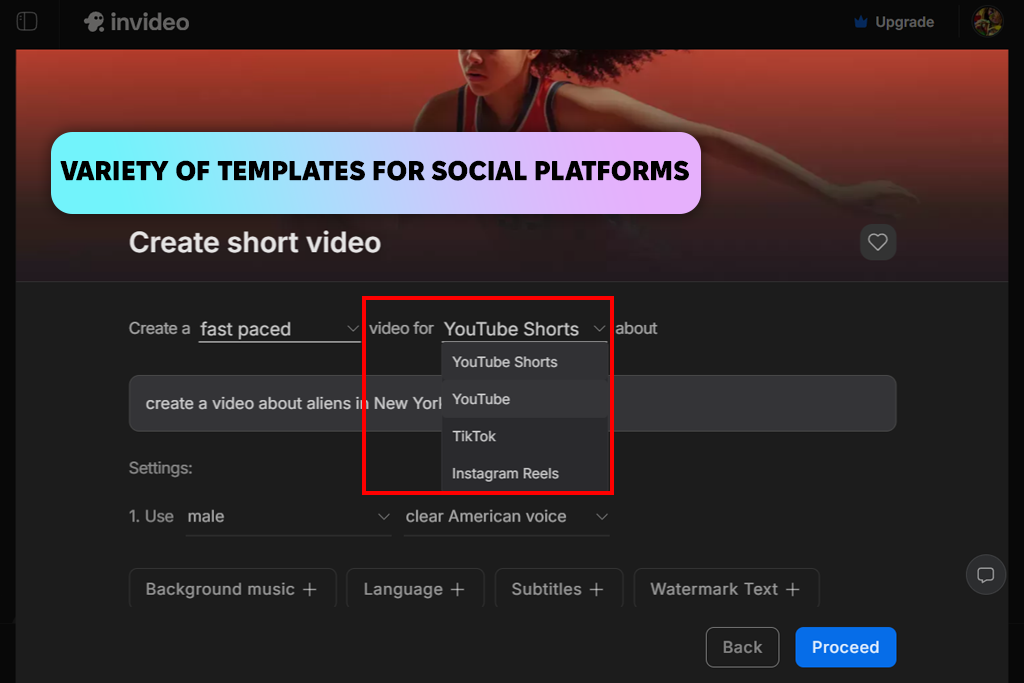Choose TikTok from the platform list
Viewport: 1024px width, 683px height.
click(525, 436)
